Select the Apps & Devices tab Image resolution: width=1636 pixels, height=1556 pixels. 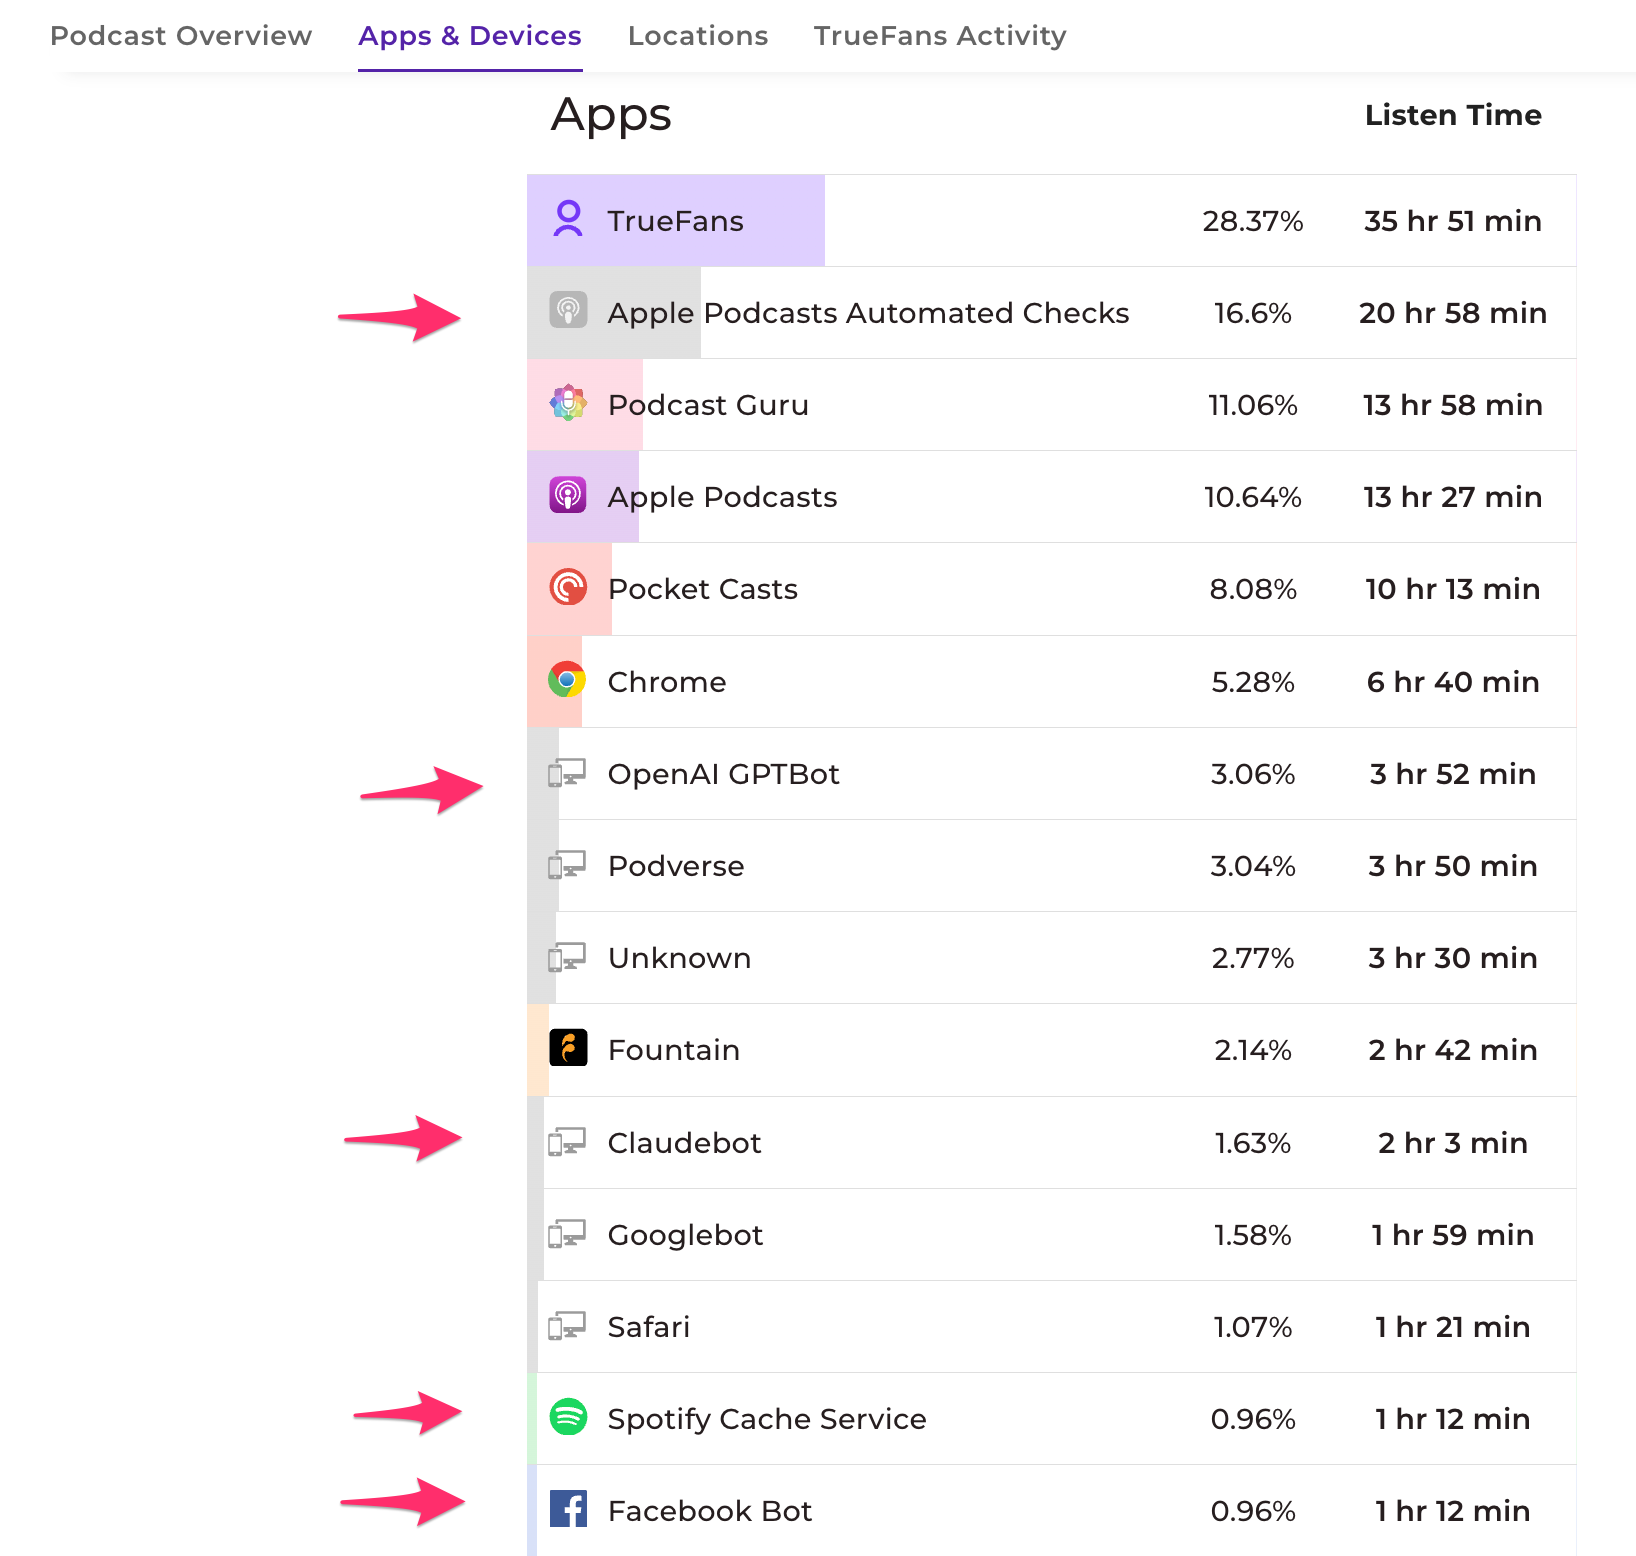pos(470,36)
